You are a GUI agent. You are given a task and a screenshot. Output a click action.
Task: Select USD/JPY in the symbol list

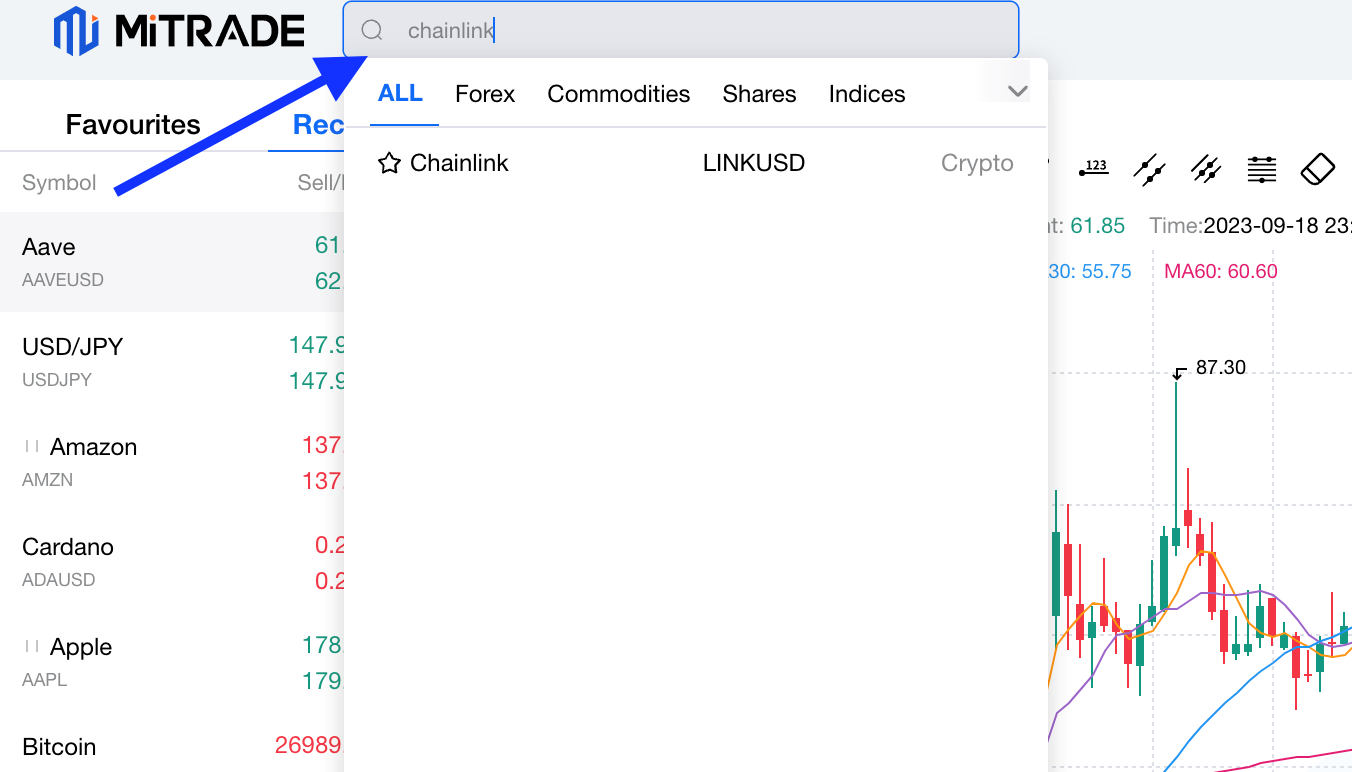(x=170, y=362)
